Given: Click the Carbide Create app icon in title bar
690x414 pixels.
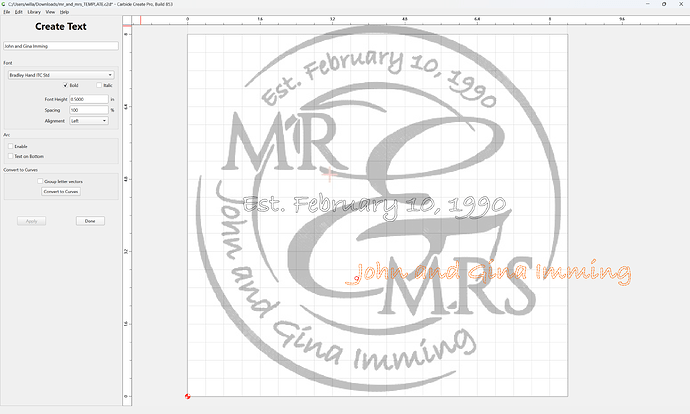Looking at the screenshot, I should click(4, 4).
